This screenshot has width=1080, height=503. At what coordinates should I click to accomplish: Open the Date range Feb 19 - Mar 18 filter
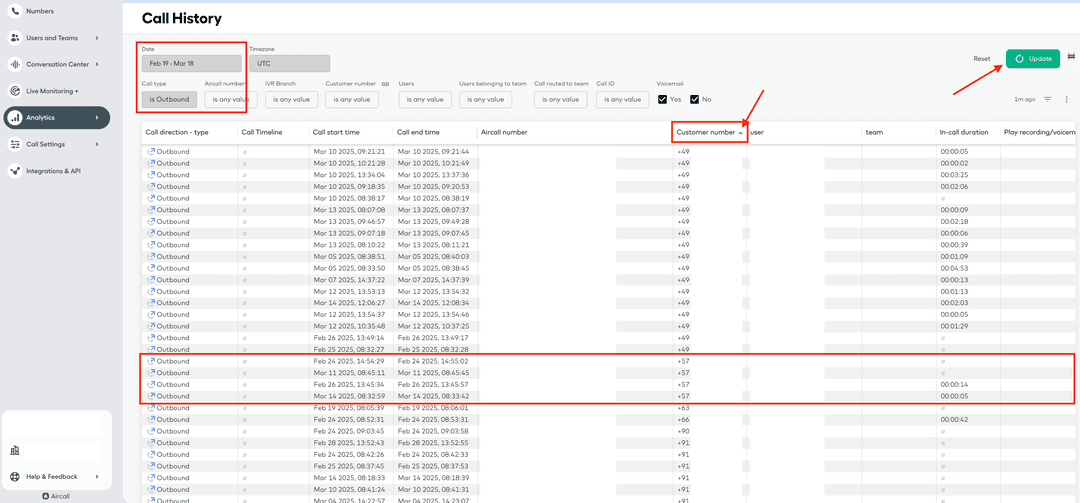191,63
